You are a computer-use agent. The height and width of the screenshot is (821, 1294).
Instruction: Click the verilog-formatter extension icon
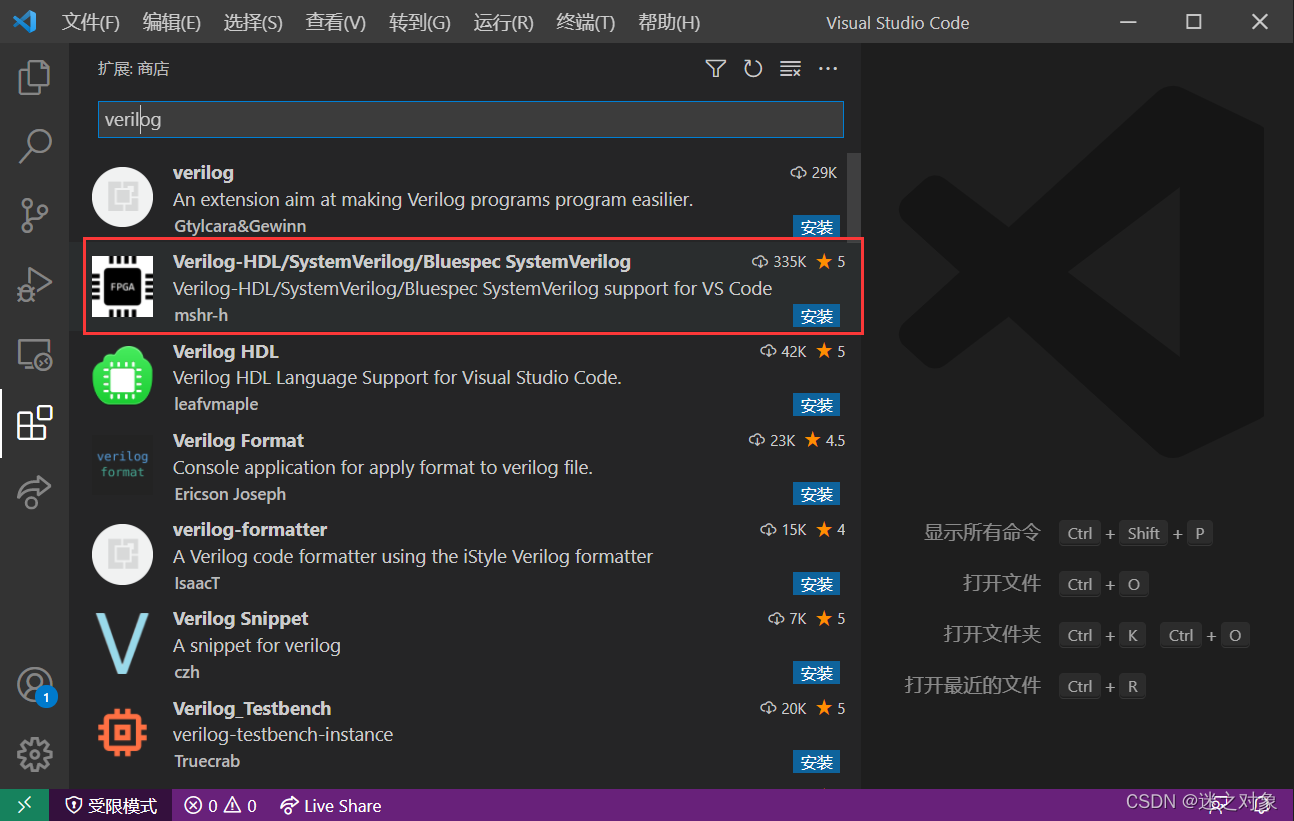pos(122,554)
